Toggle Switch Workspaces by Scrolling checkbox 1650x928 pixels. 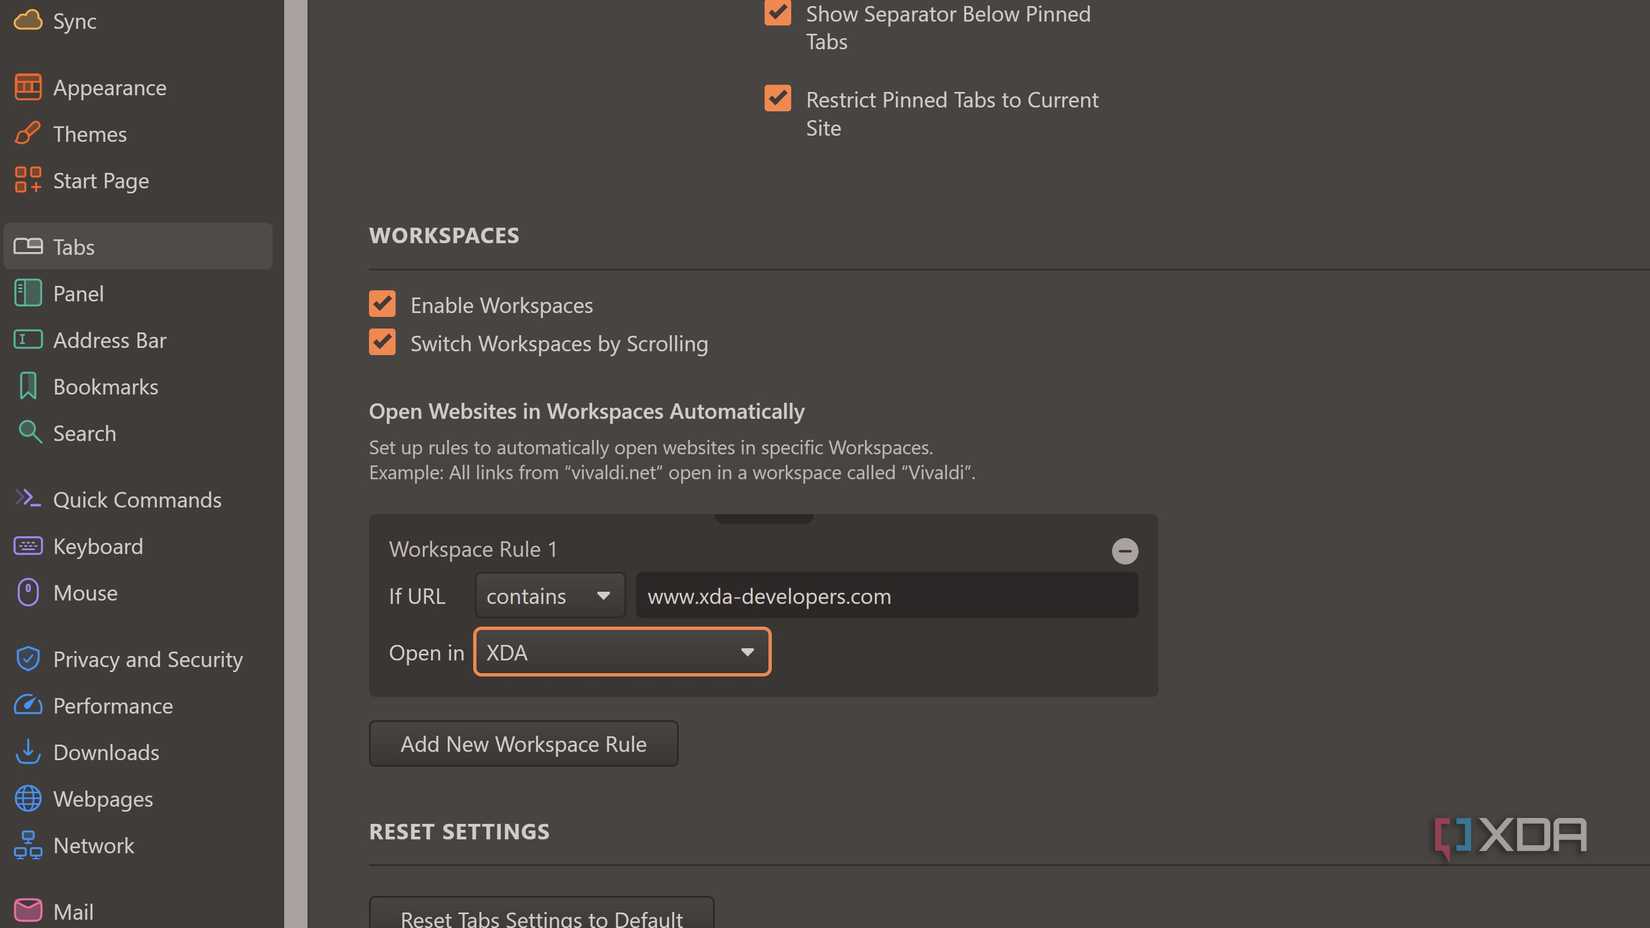tap(382, 342)
